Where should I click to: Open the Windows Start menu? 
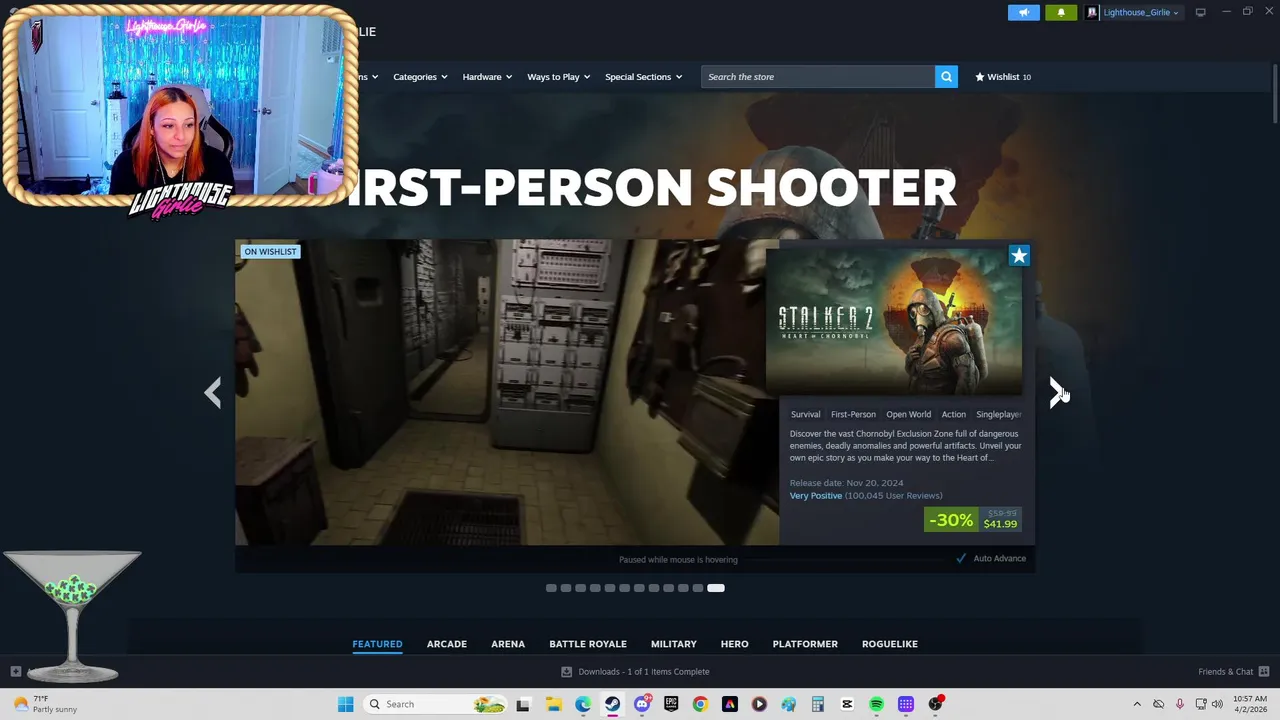tap(345, 704)
